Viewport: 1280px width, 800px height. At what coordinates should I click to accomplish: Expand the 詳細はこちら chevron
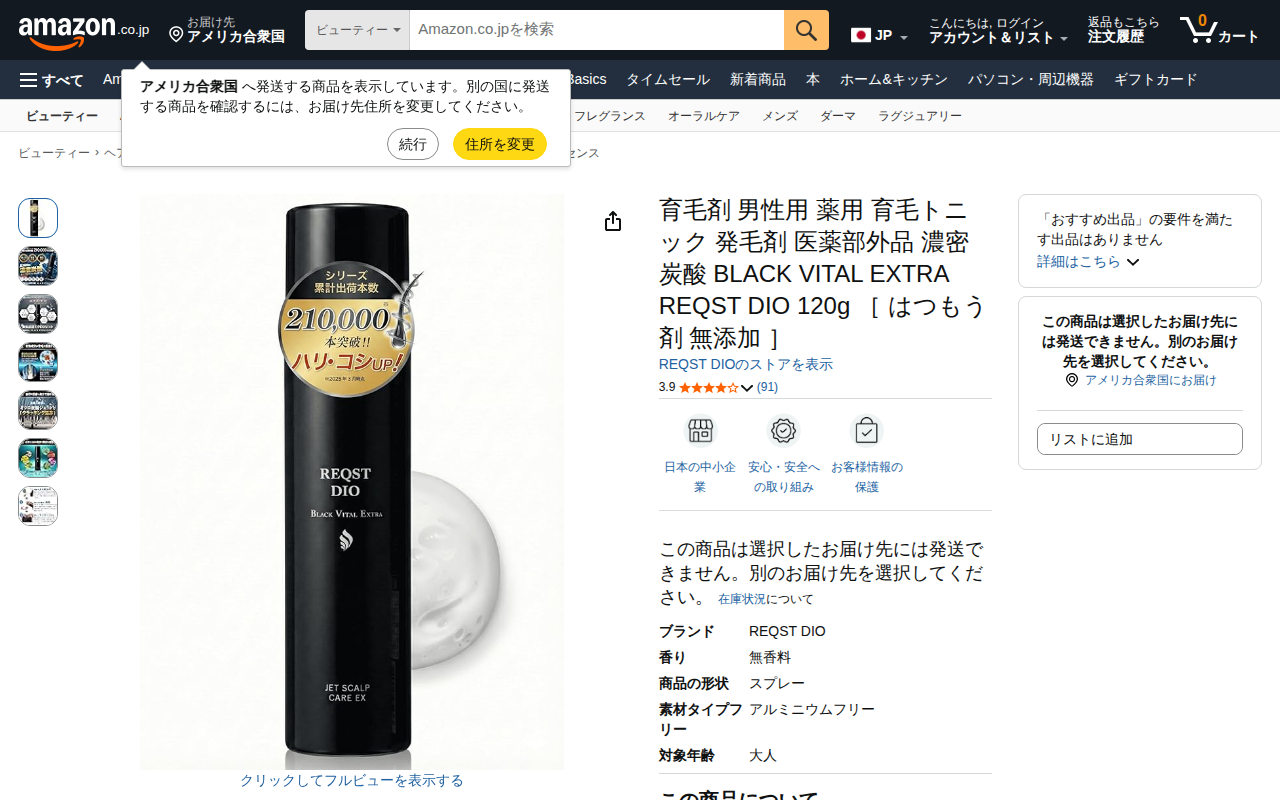point(1133,262)
